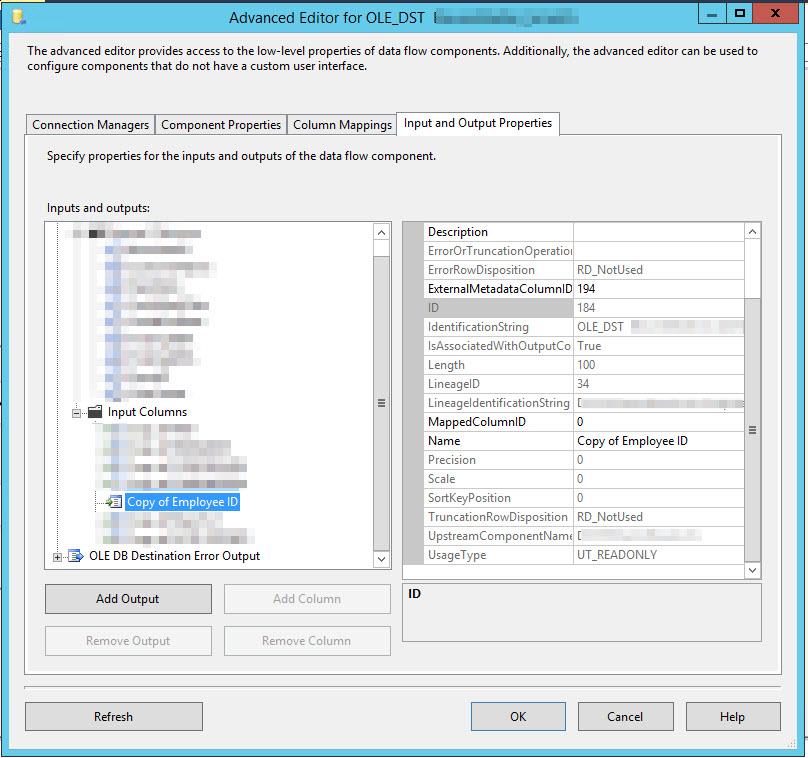Select the SortKeyPosition property row
The height and width of the screenshot is (758, 808).
click(584, 498)
